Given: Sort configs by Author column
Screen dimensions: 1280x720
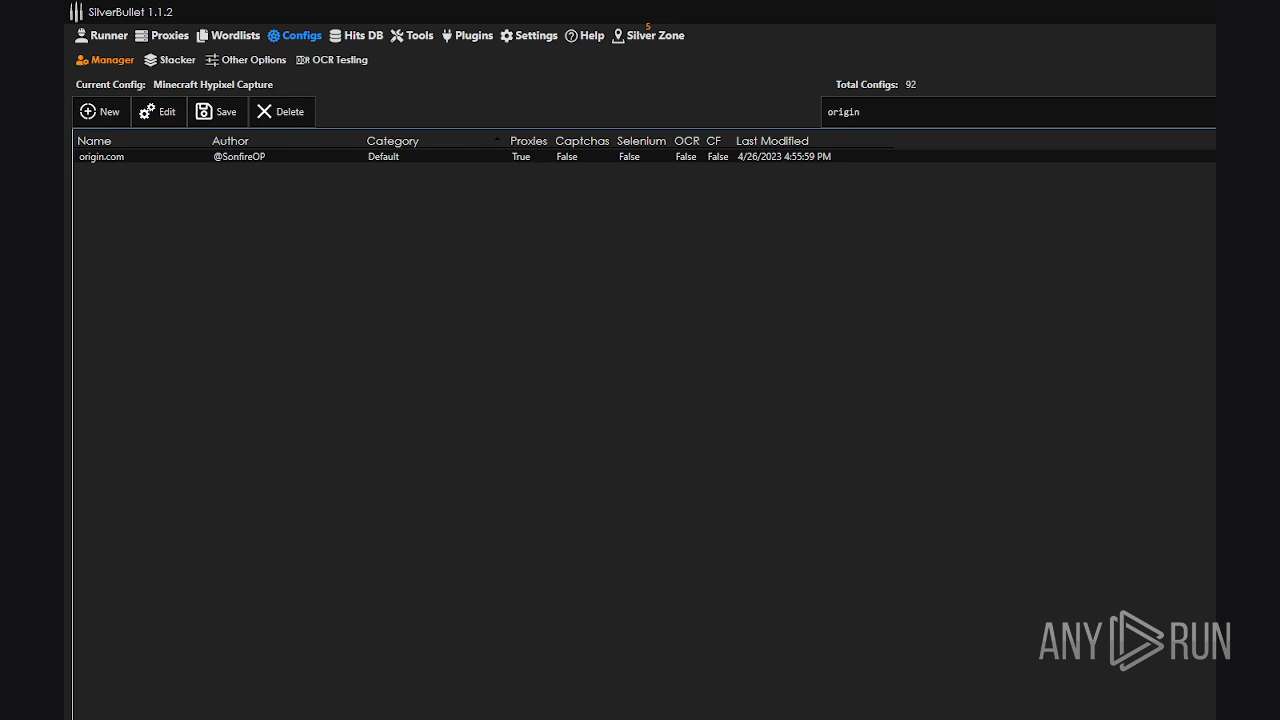Looking at the screenshot, I should pyautogui.click(x=230, y=141).
